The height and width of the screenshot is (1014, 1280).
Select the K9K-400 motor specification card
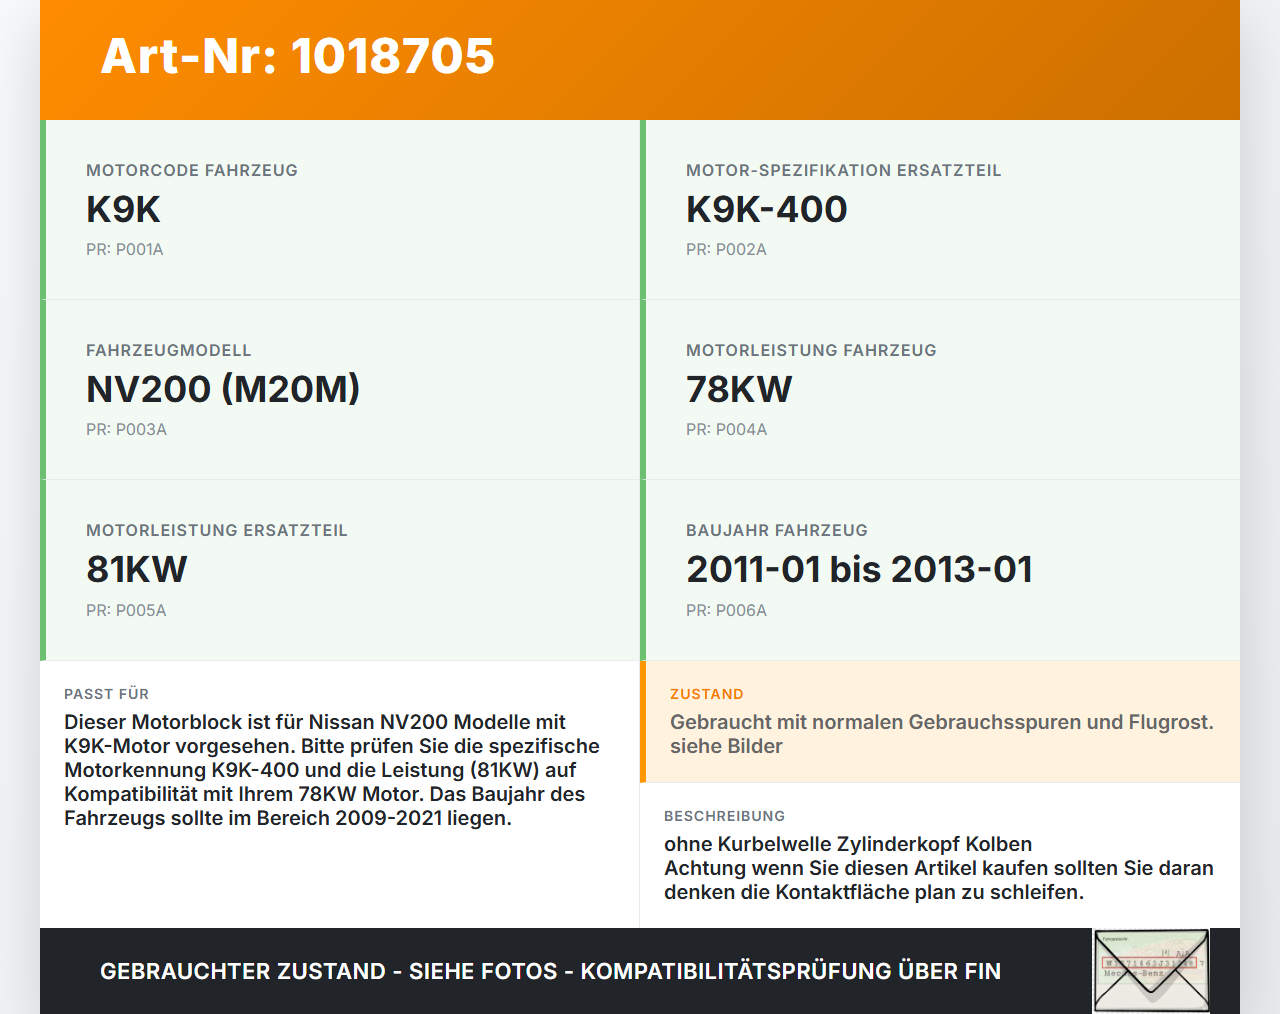click(x=940, y=210)
